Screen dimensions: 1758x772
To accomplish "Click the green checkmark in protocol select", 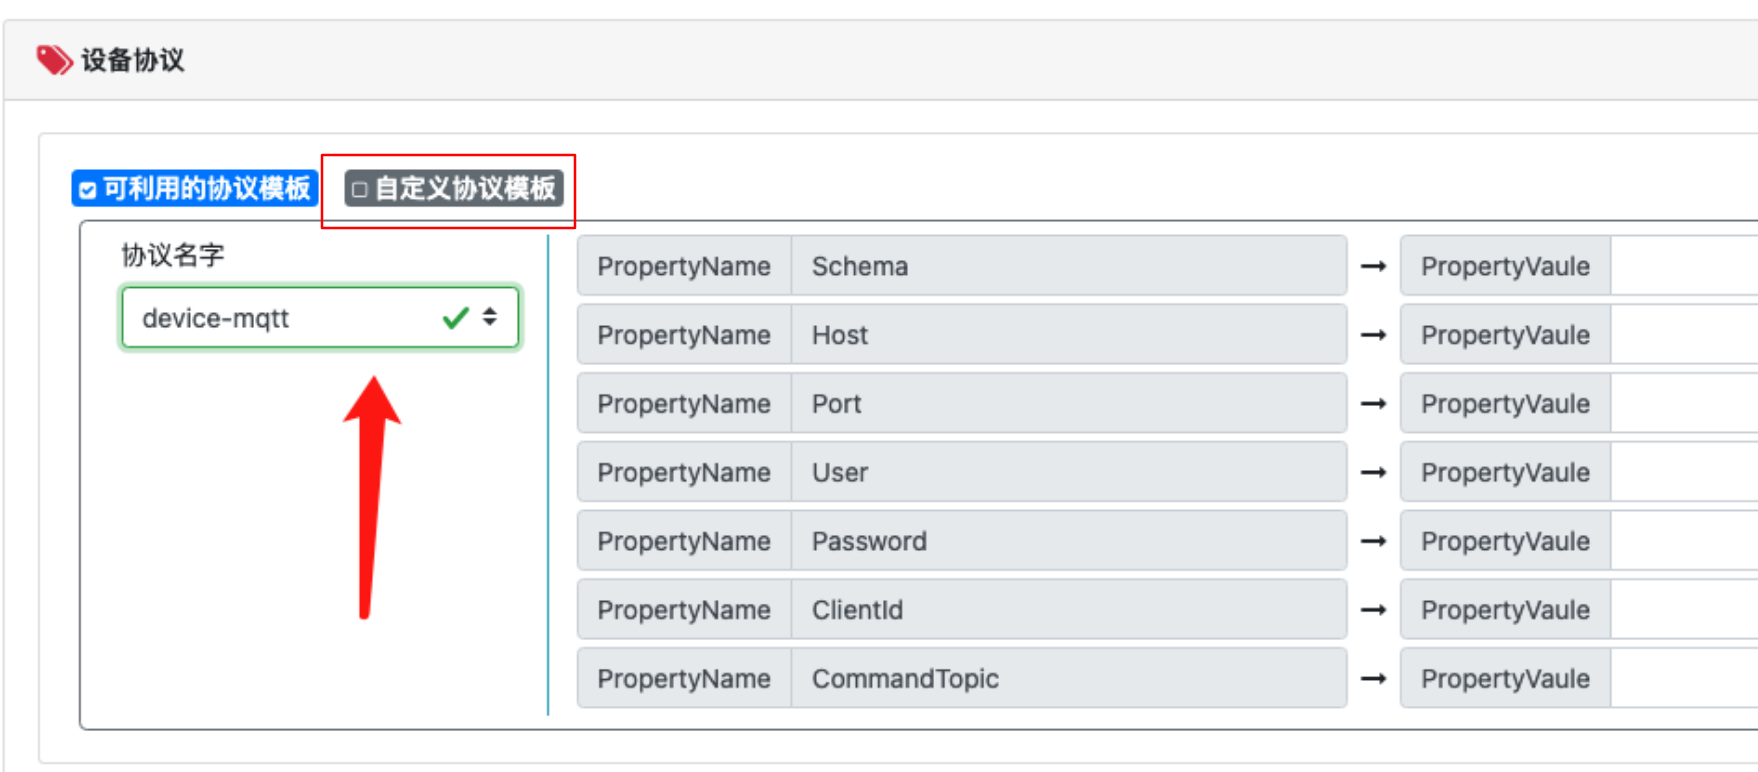I will 455,318.
